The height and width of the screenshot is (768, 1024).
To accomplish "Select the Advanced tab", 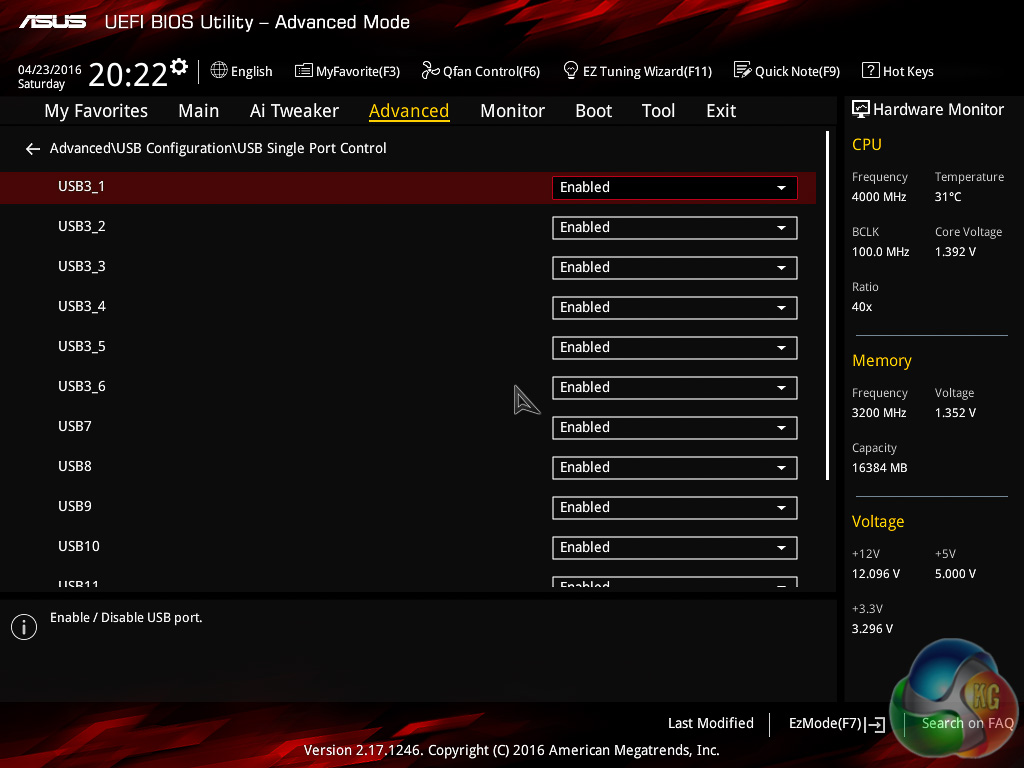I will click(409, 111).
